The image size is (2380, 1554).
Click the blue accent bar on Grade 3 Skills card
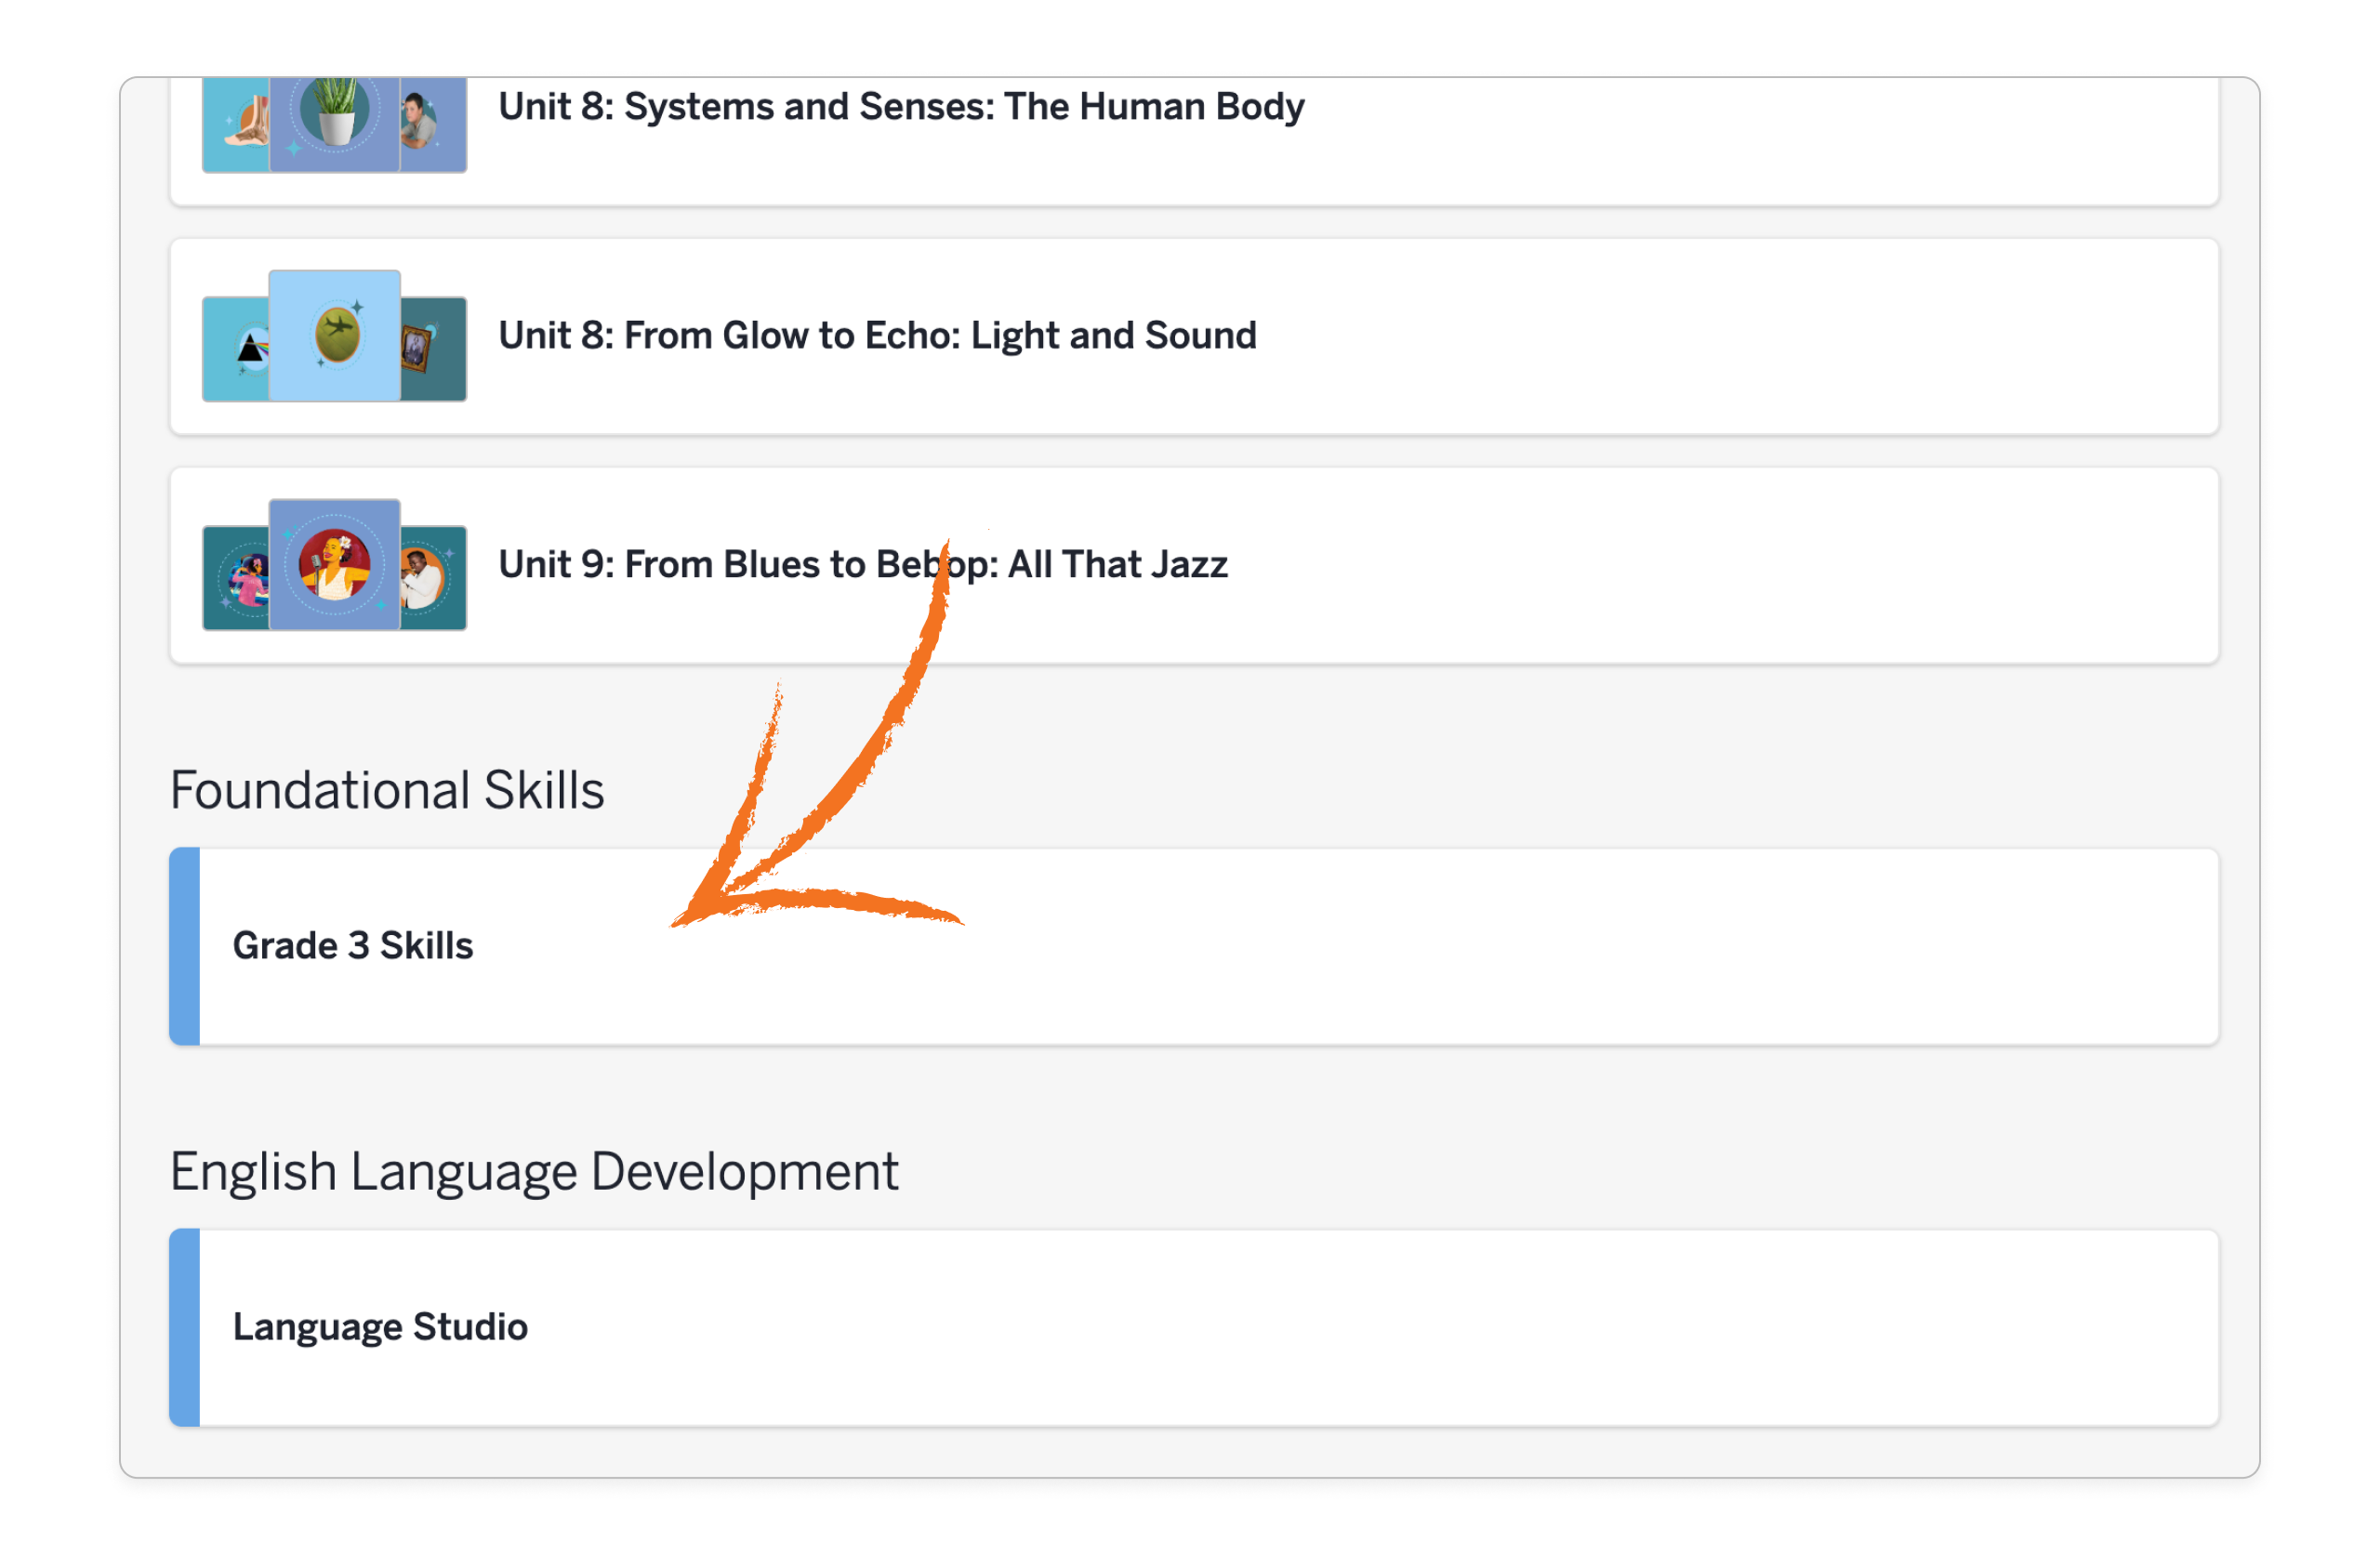click(x=183, y=946)
